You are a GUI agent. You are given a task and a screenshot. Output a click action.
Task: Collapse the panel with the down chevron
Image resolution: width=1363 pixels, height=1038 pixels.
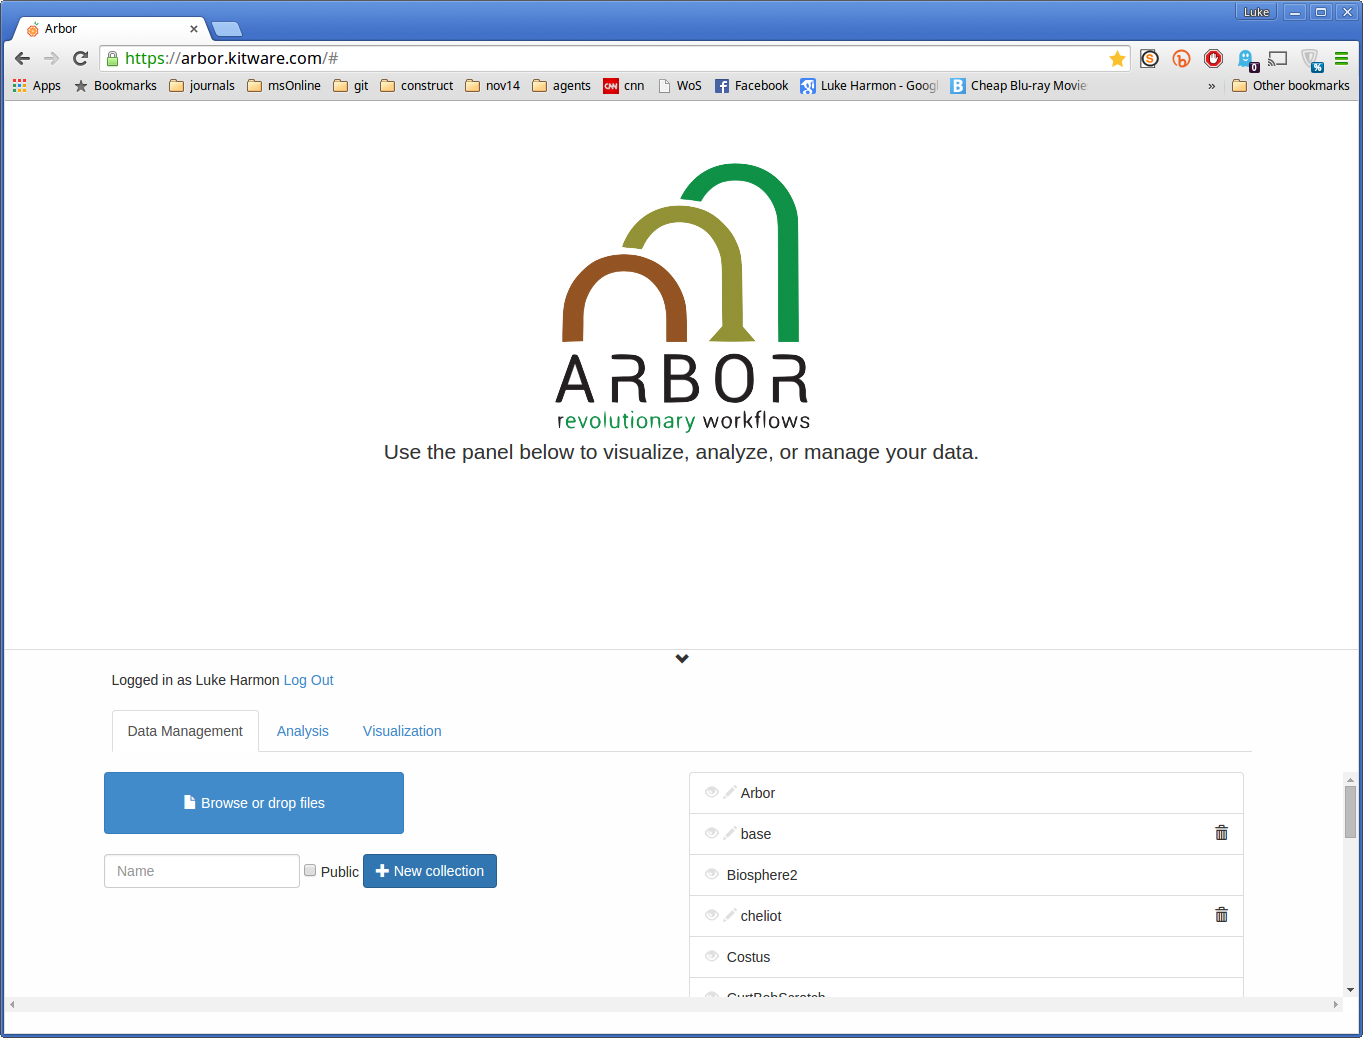(682, 658)
